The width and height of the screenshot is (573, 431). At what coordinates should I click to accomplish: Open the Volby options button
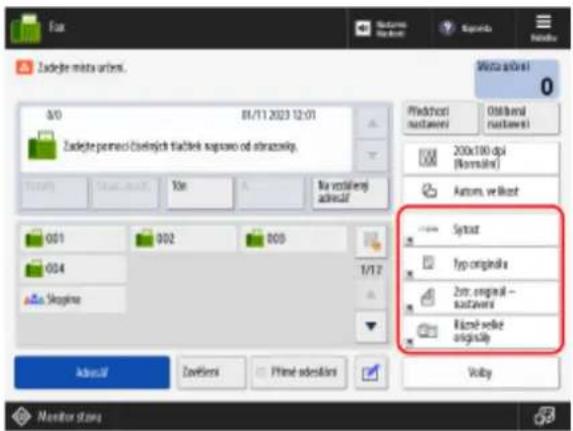pyautogui.click(x=481, y=373)
